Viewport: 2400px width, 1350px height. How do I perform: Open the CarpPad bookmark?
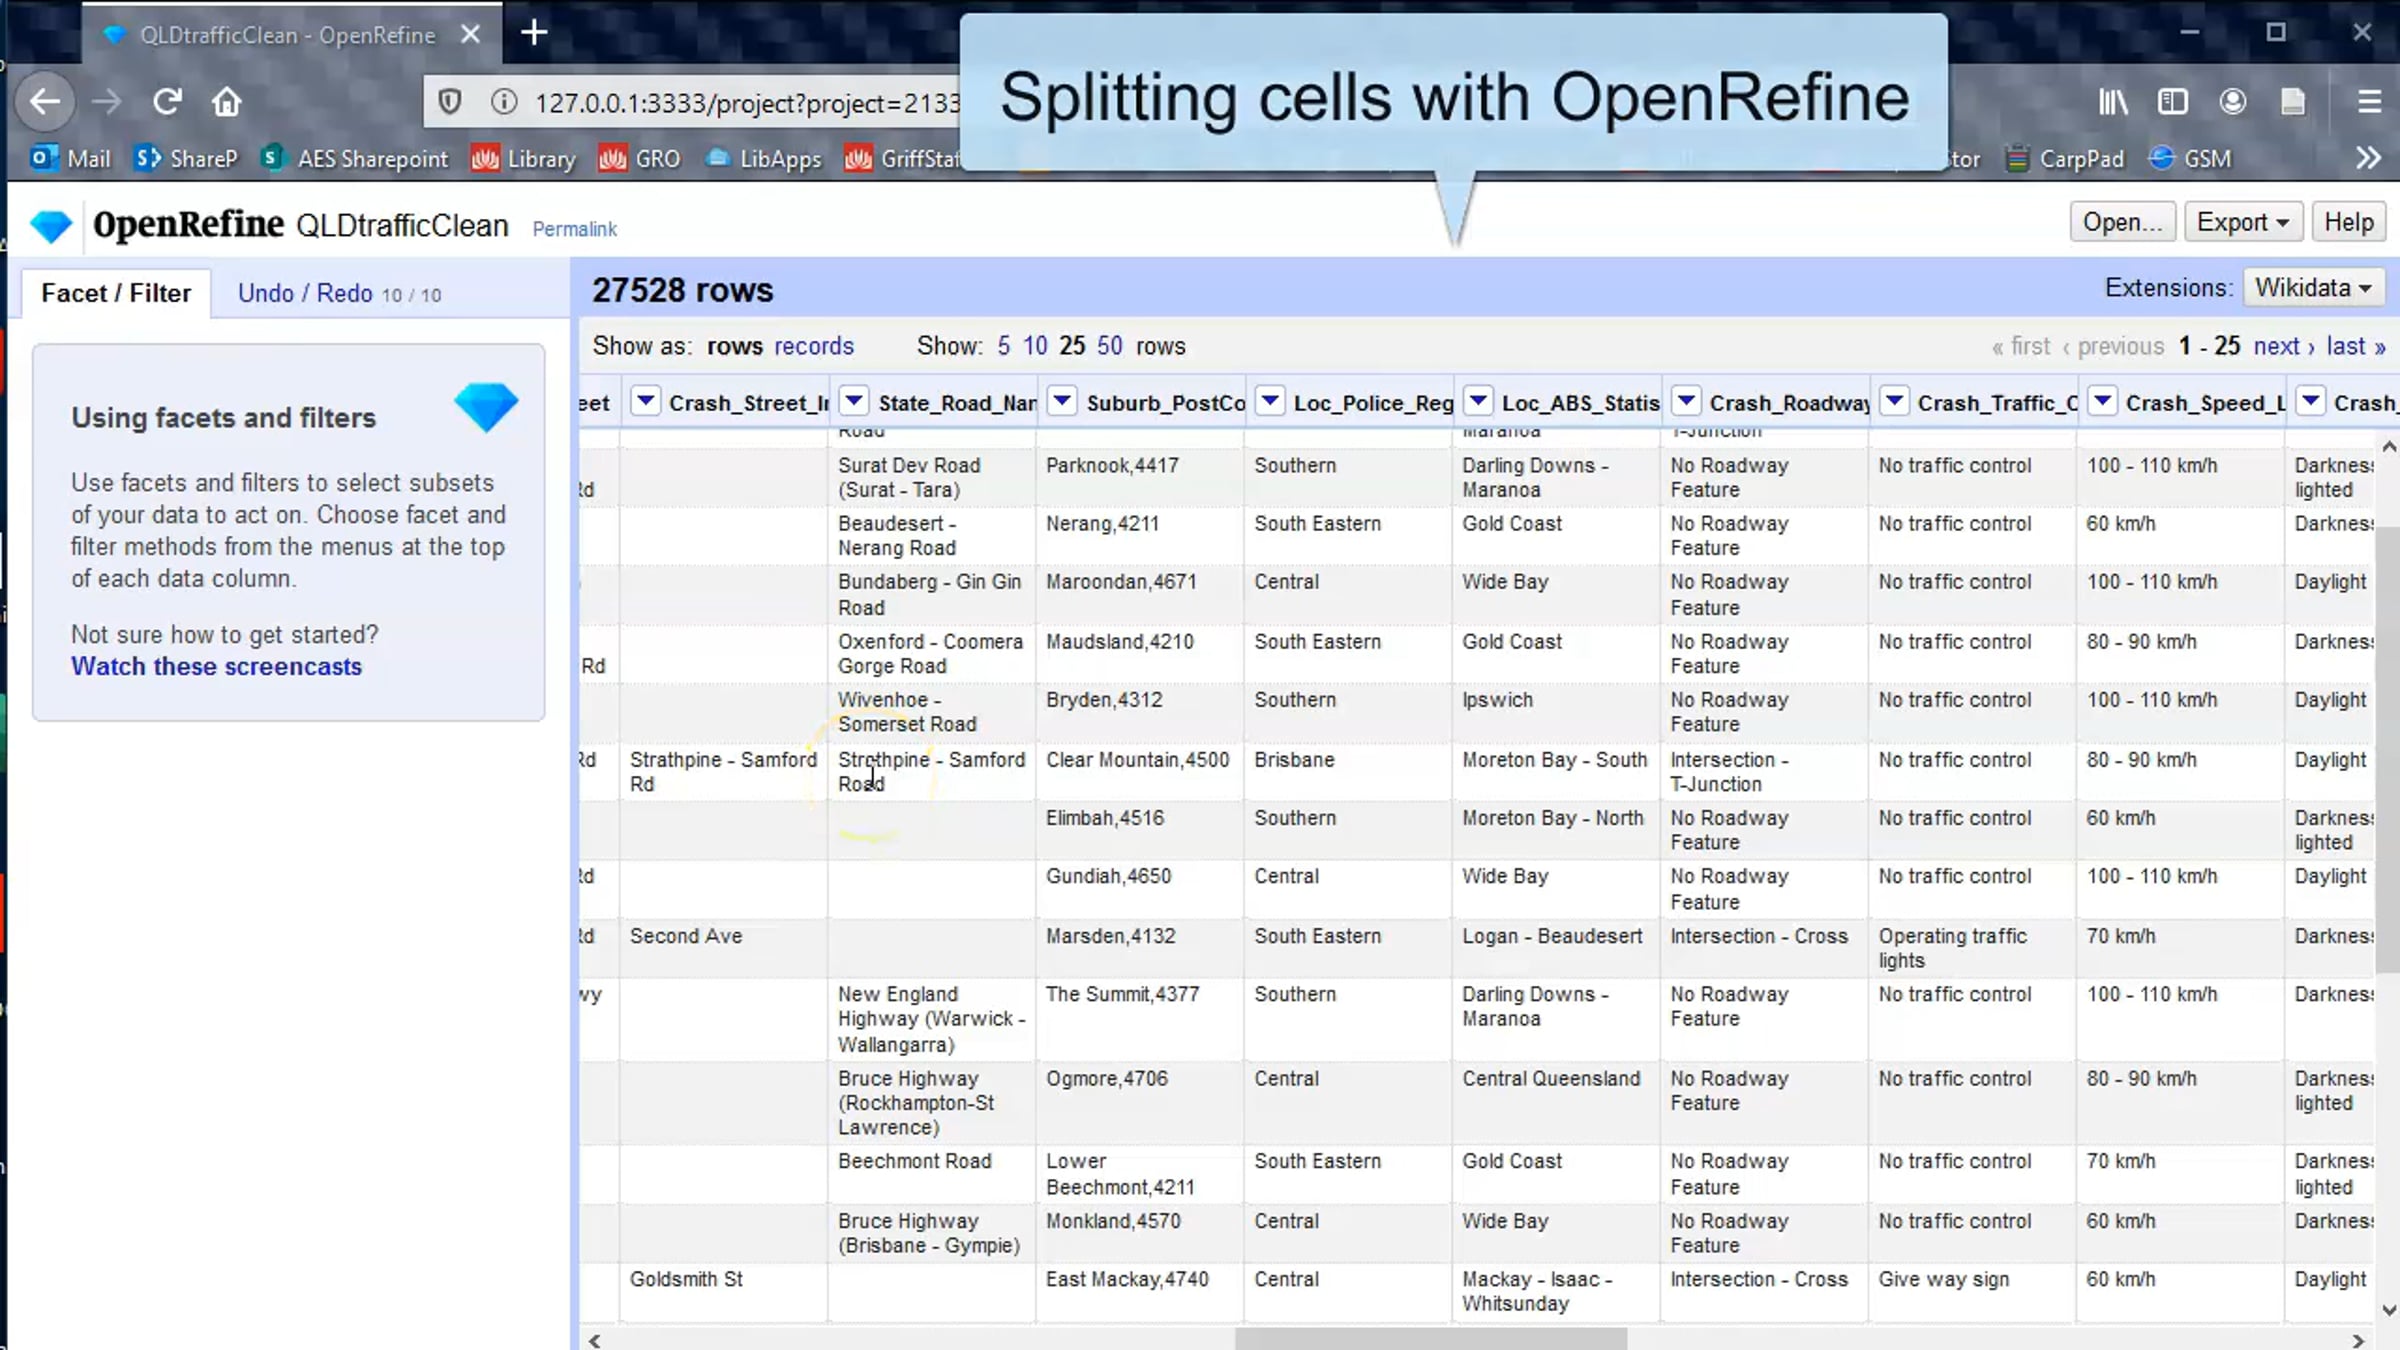(x=2065, y=158)
